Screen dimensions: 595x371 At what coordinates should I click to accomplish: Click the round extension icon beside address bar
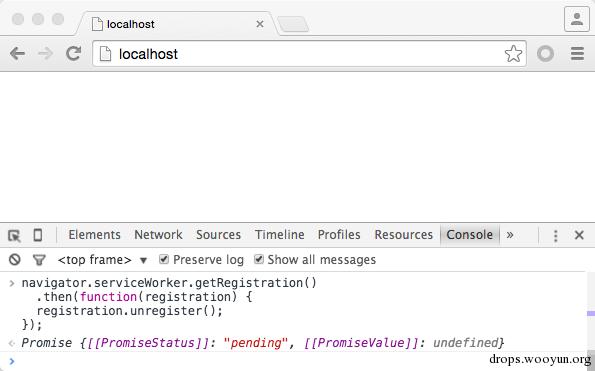(545, 53)
